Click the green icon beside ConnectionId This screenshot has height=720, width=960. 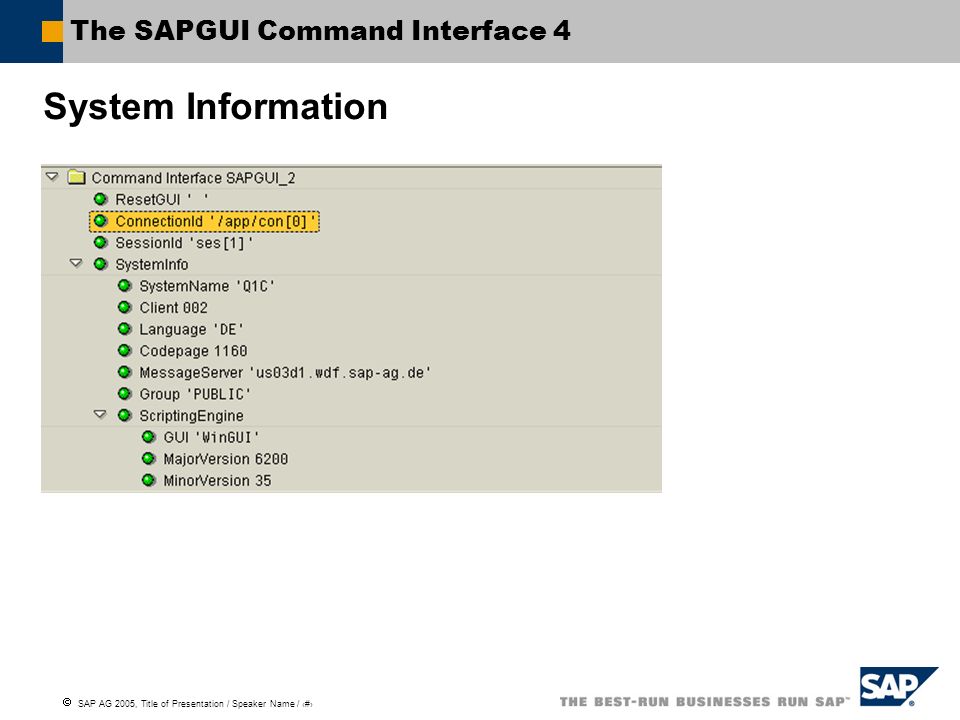point(100,221)
